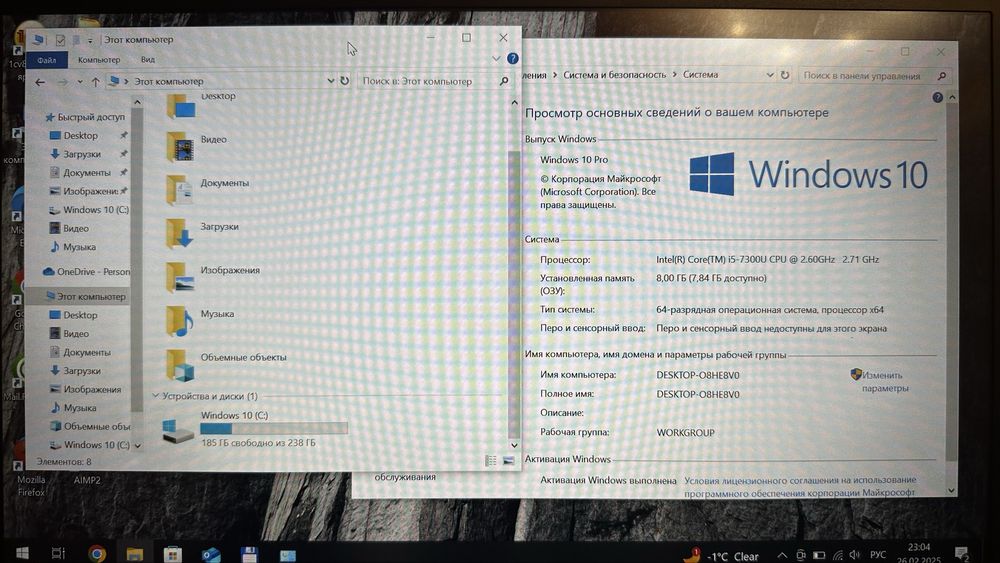
Task: Open the Файл tab in Explorer
Action: click(46, 60)
